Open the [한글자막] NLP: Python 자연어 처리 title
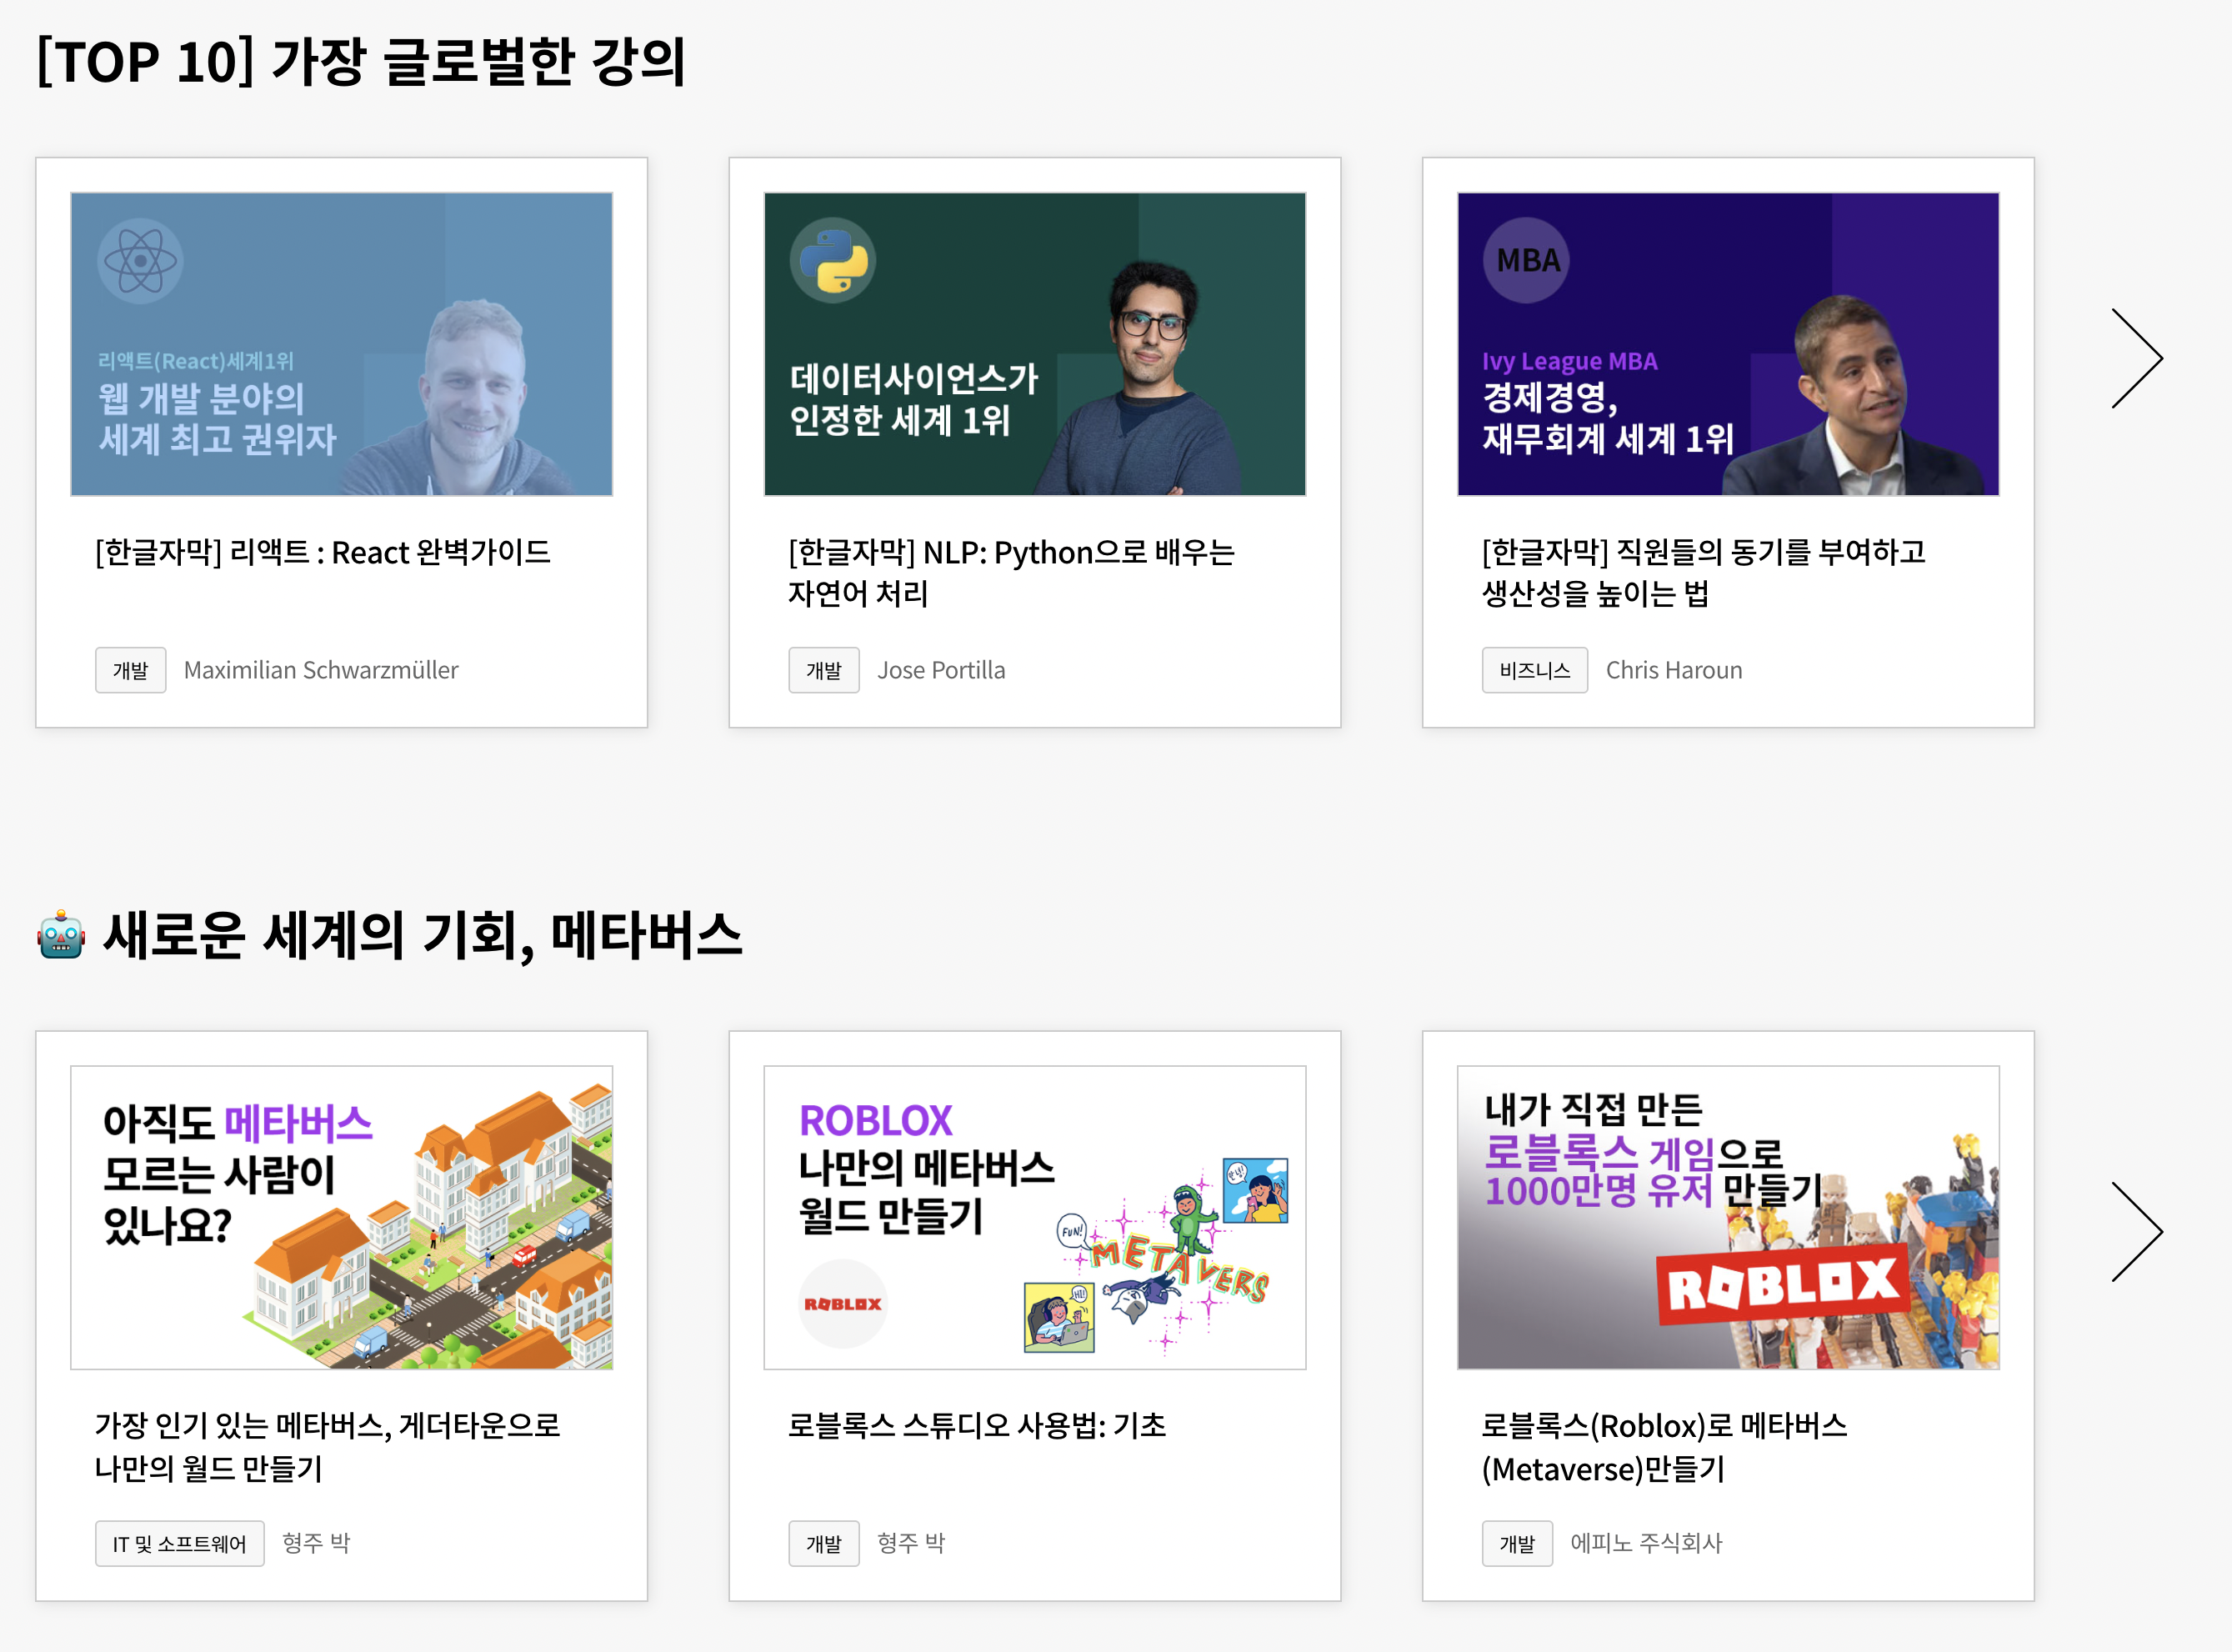This screenshot has width=2232, height=1652. 1010,572
